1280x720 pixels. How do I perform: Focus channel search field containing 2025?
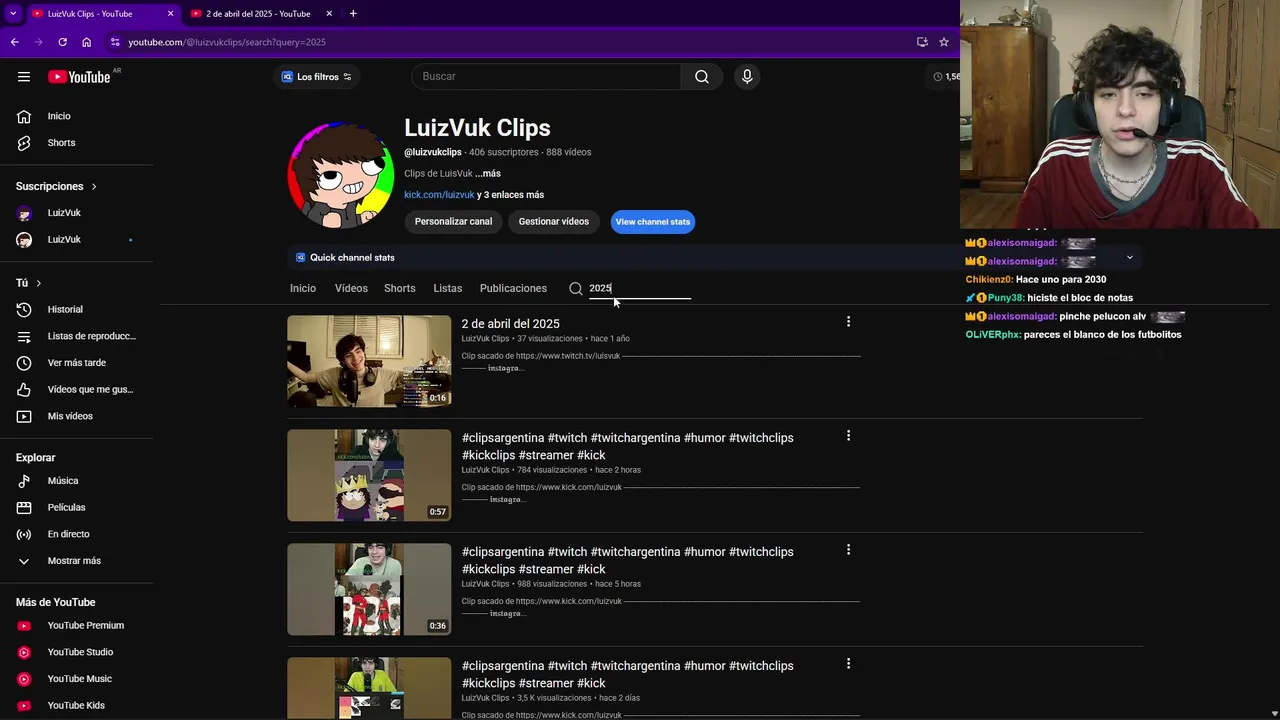640,288
